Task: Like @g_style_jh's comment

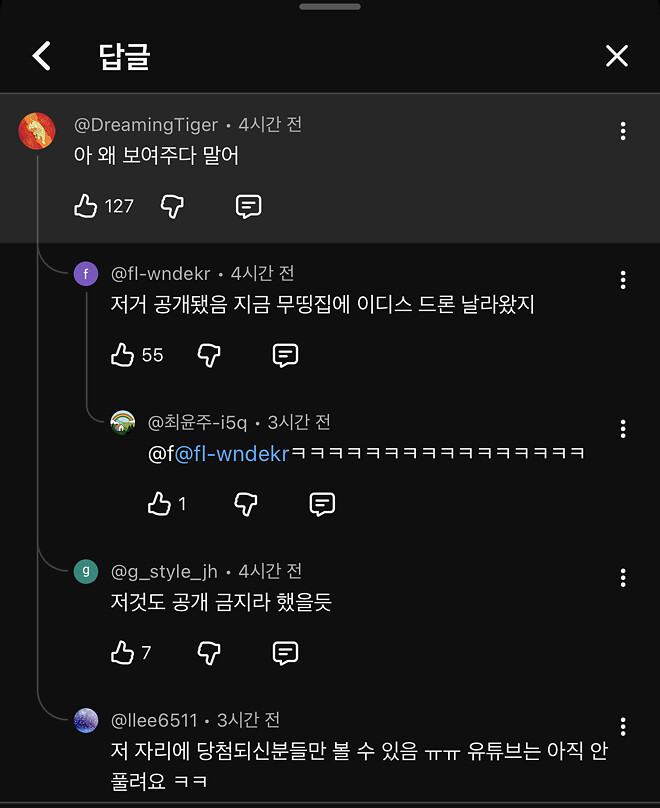Action: tap(122, 653)
